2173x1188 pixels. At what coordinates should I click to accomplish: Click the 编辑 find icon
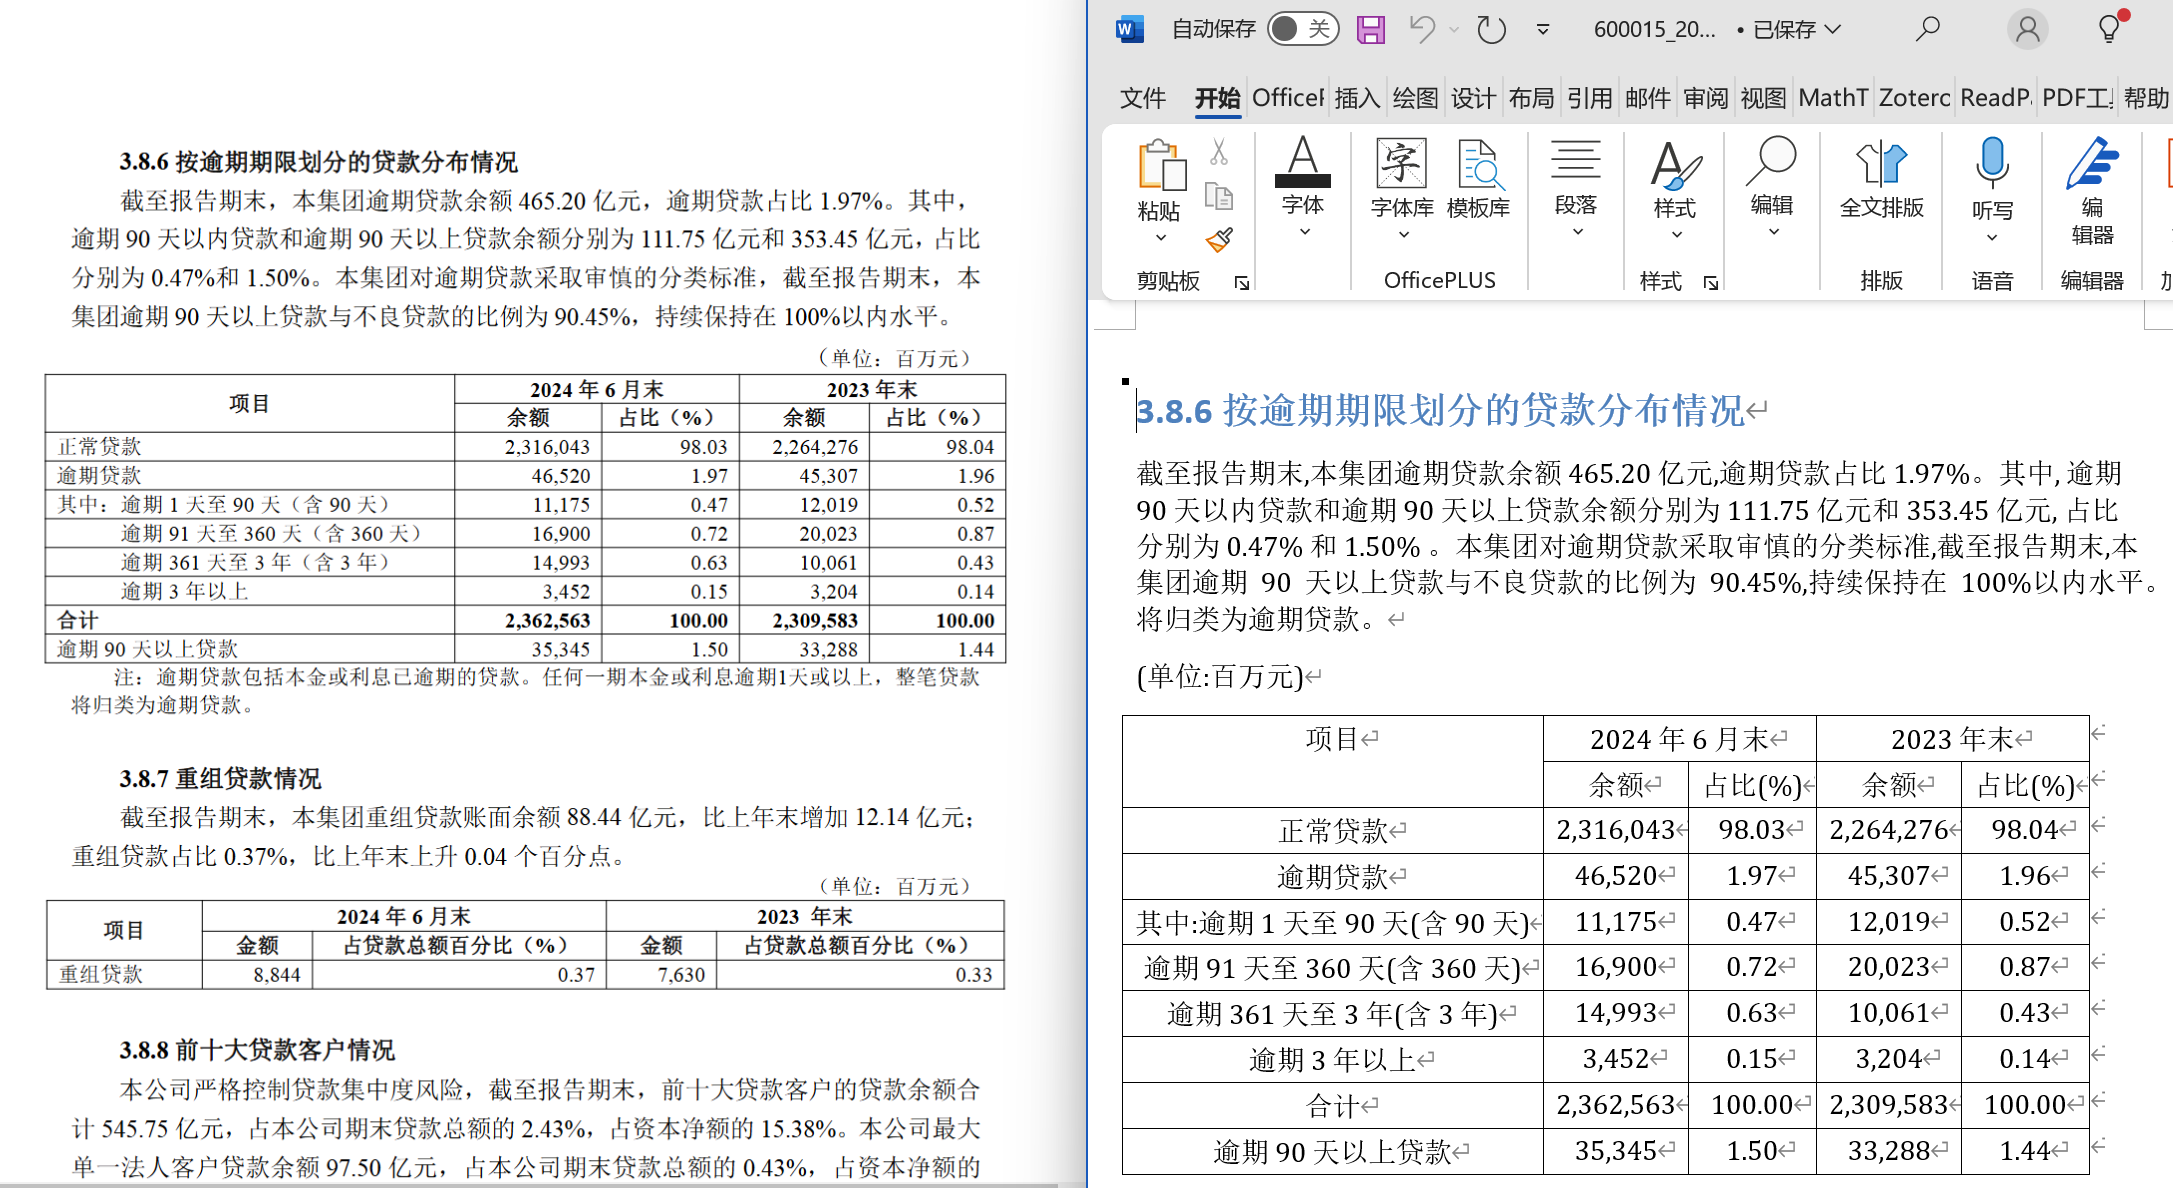coord(1772,162)
